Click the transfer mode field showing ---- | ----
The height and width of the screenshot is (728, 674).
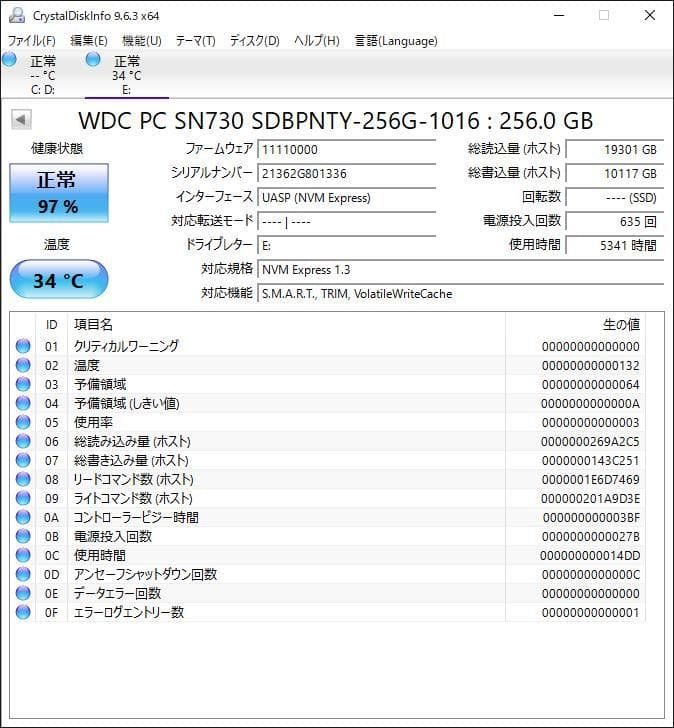pyautogui.click(x=346, y=222)
